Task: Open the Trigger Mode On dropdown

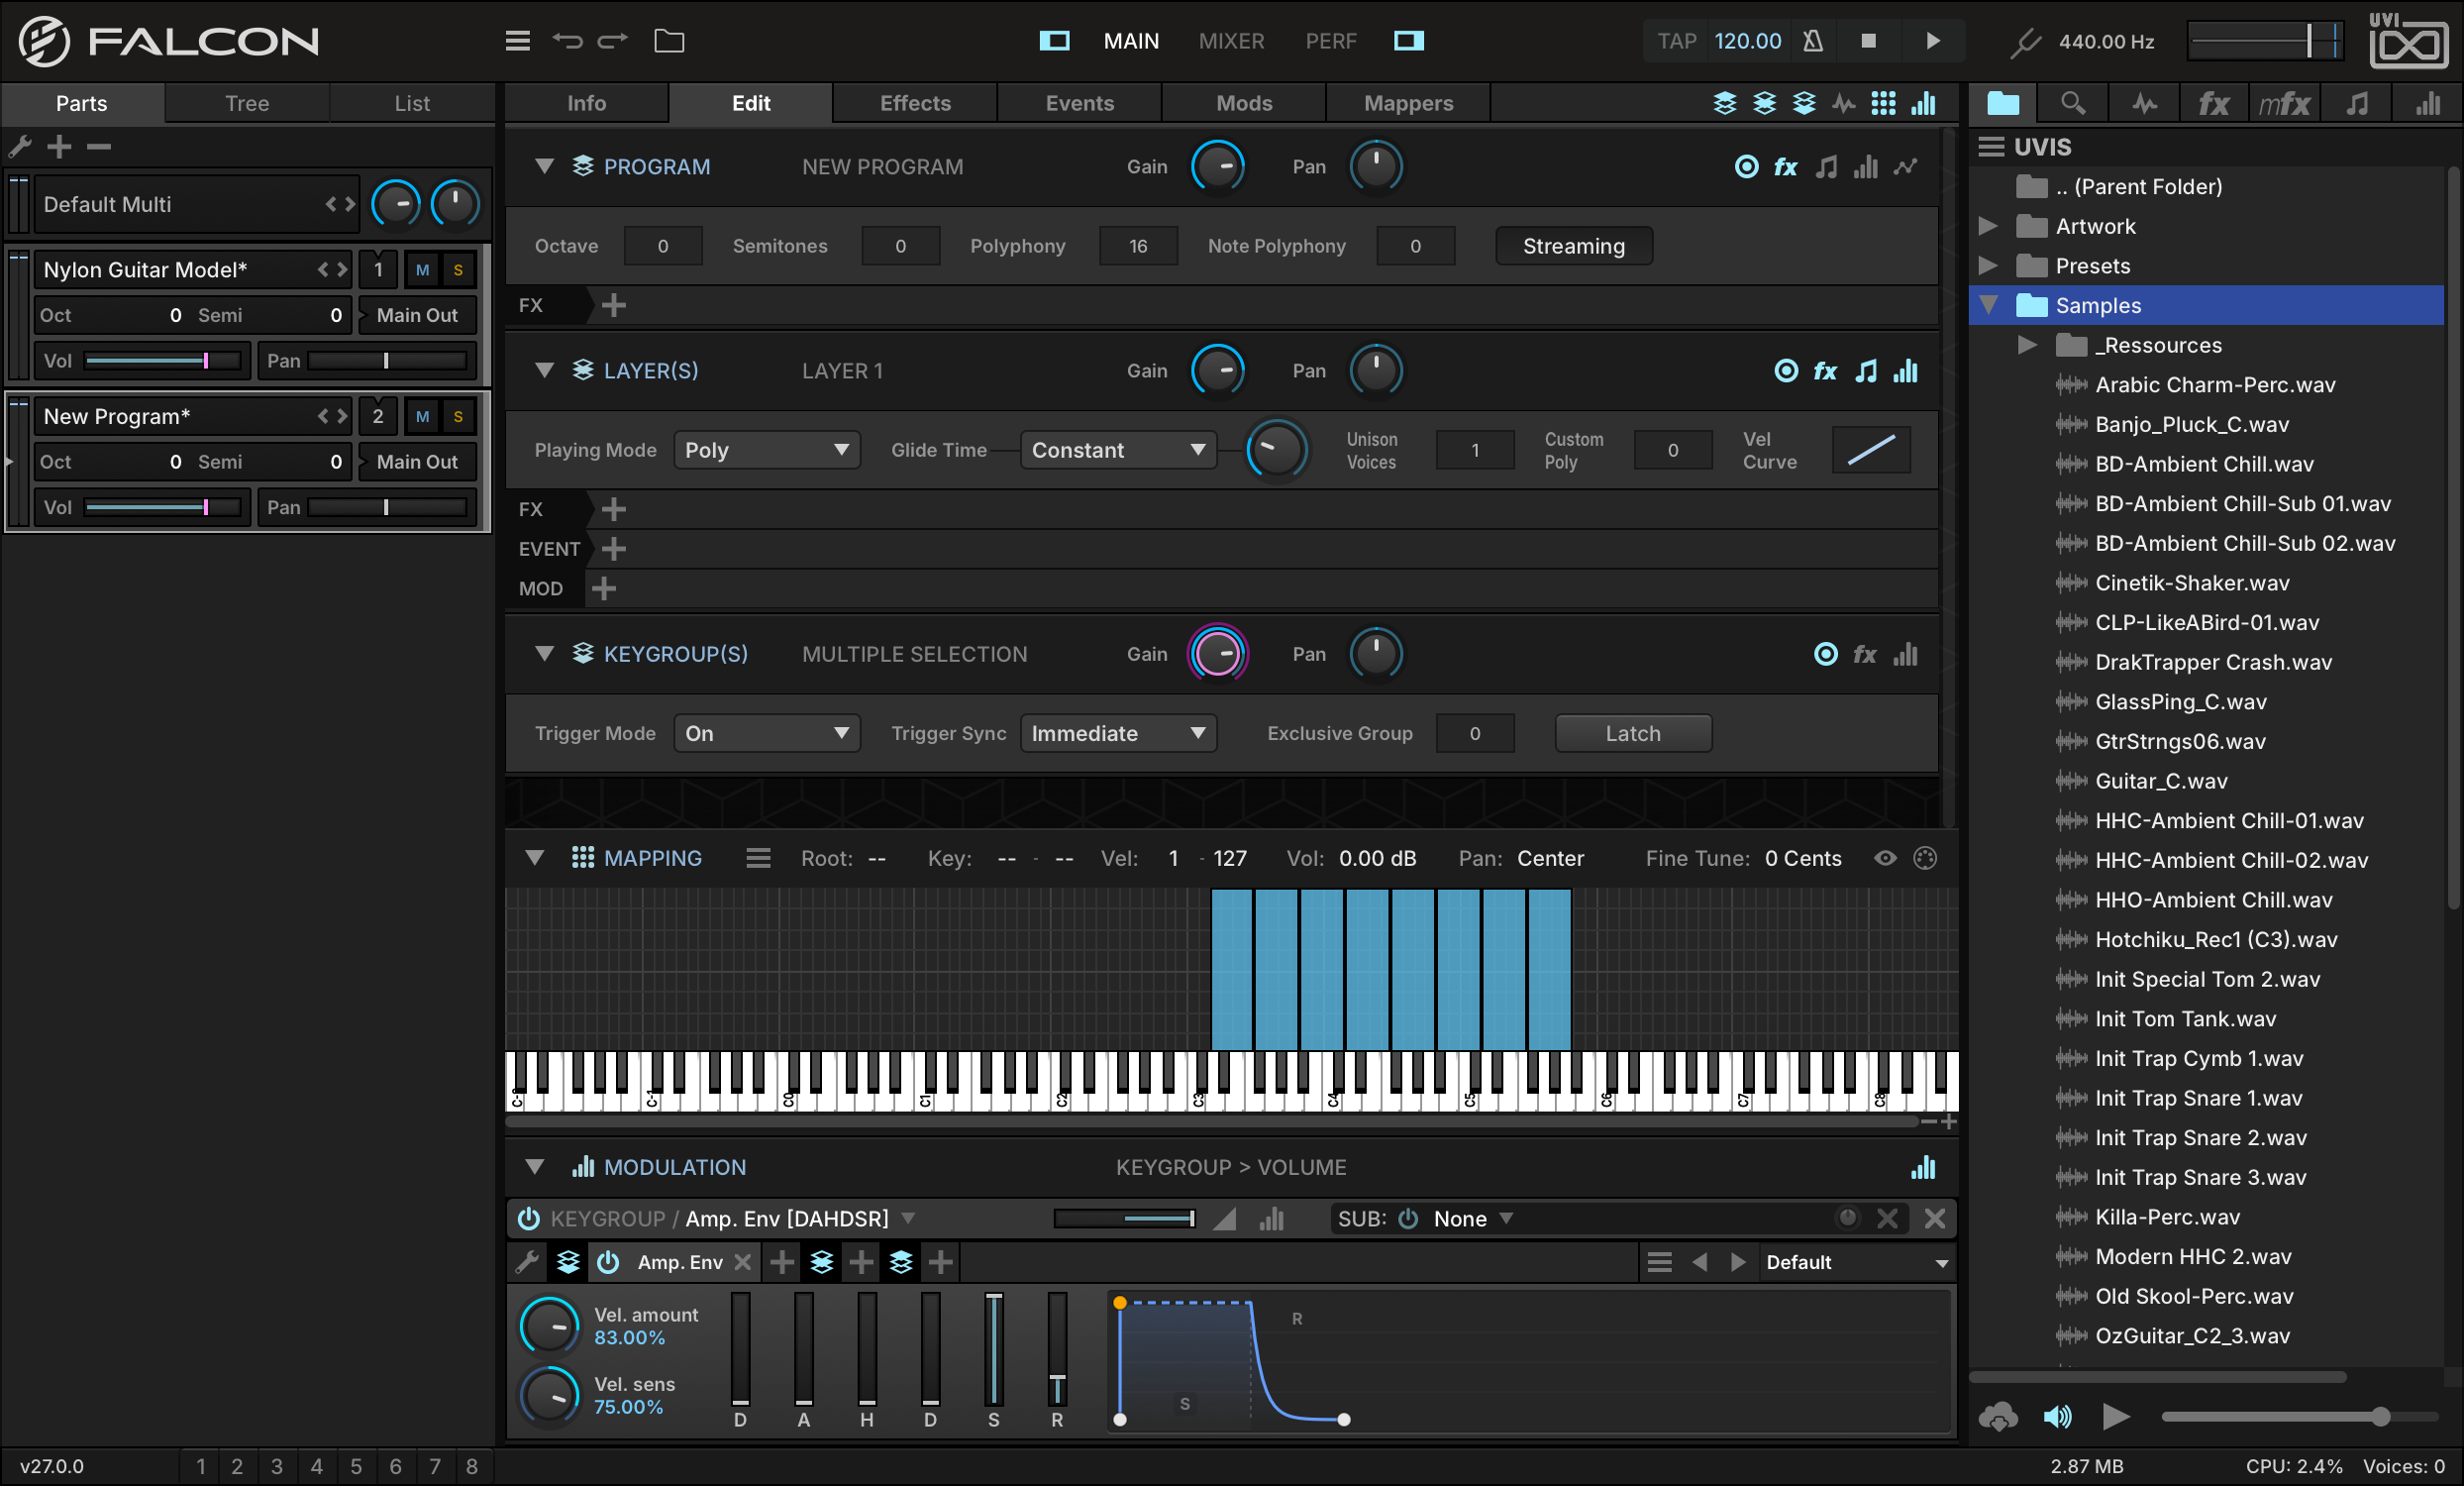Action: [767, 733]
